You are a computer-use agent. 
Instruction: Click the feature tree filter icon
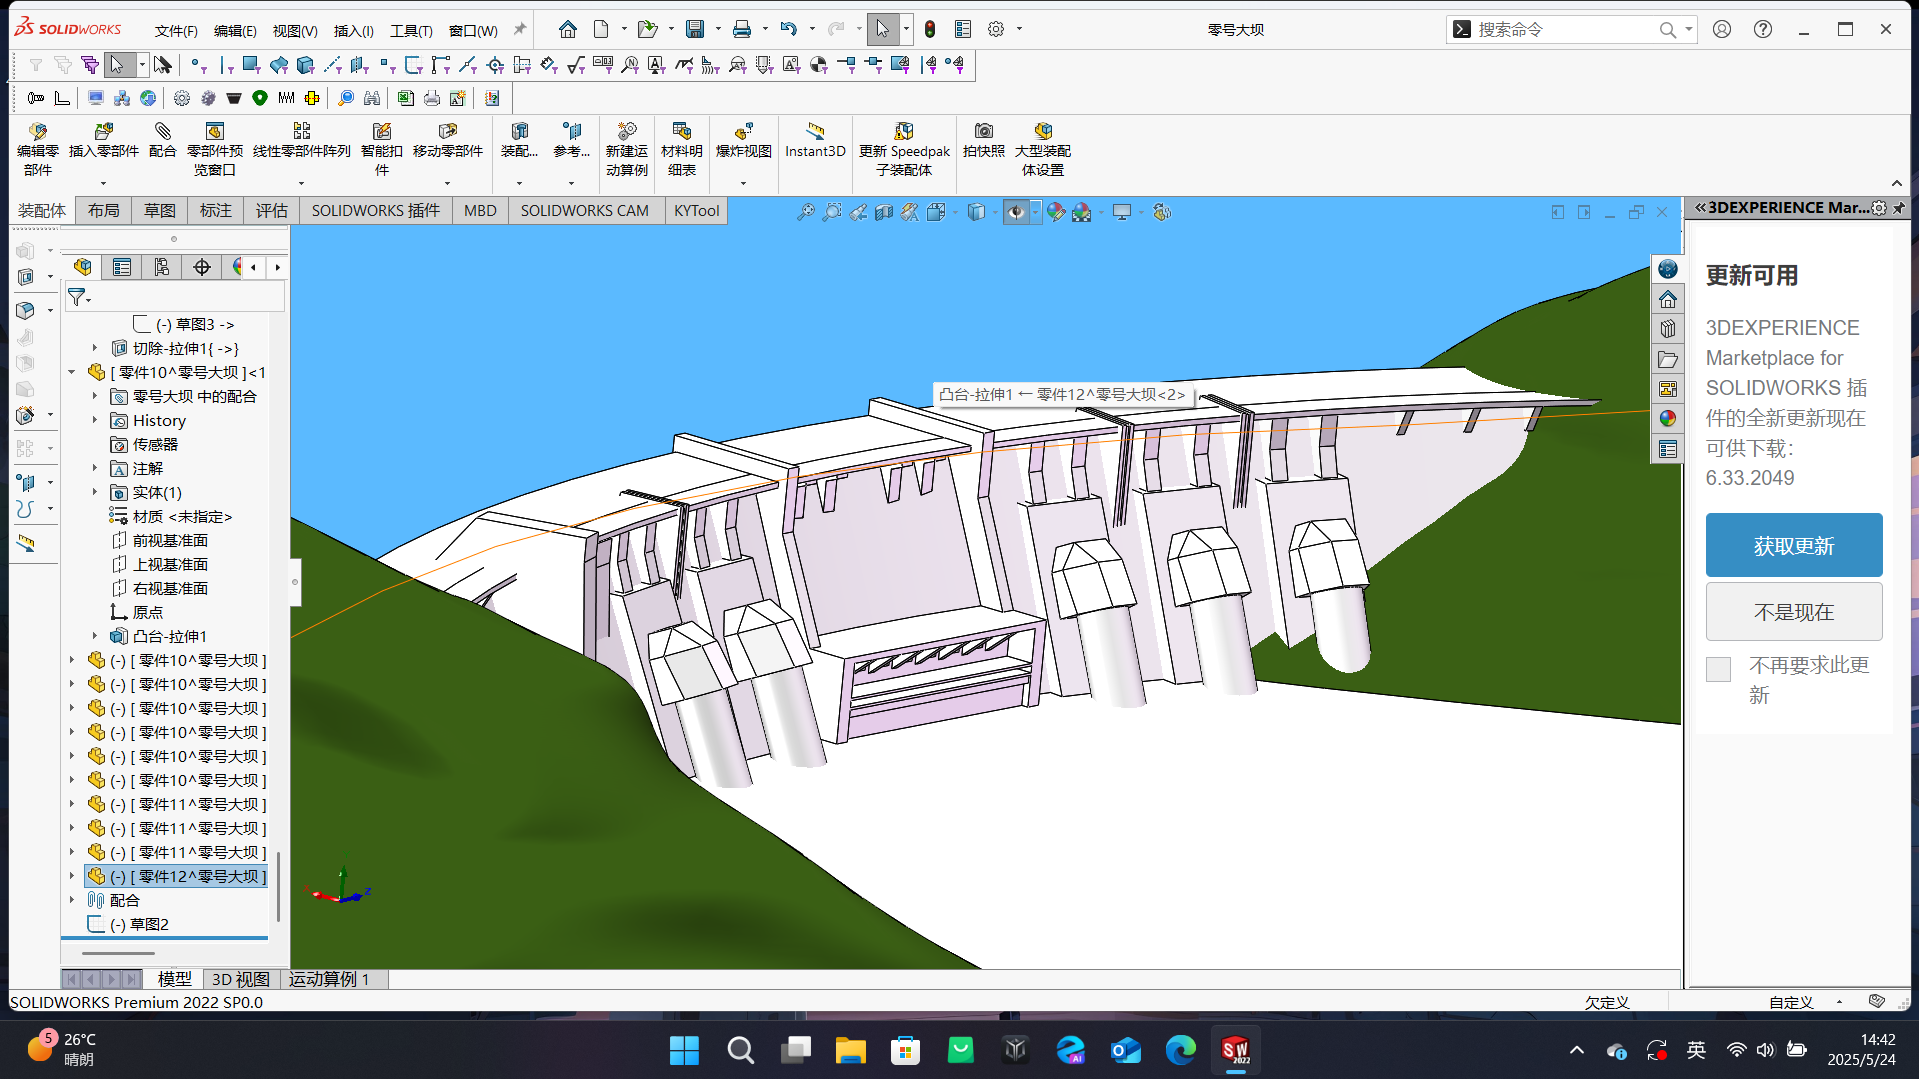77,297
